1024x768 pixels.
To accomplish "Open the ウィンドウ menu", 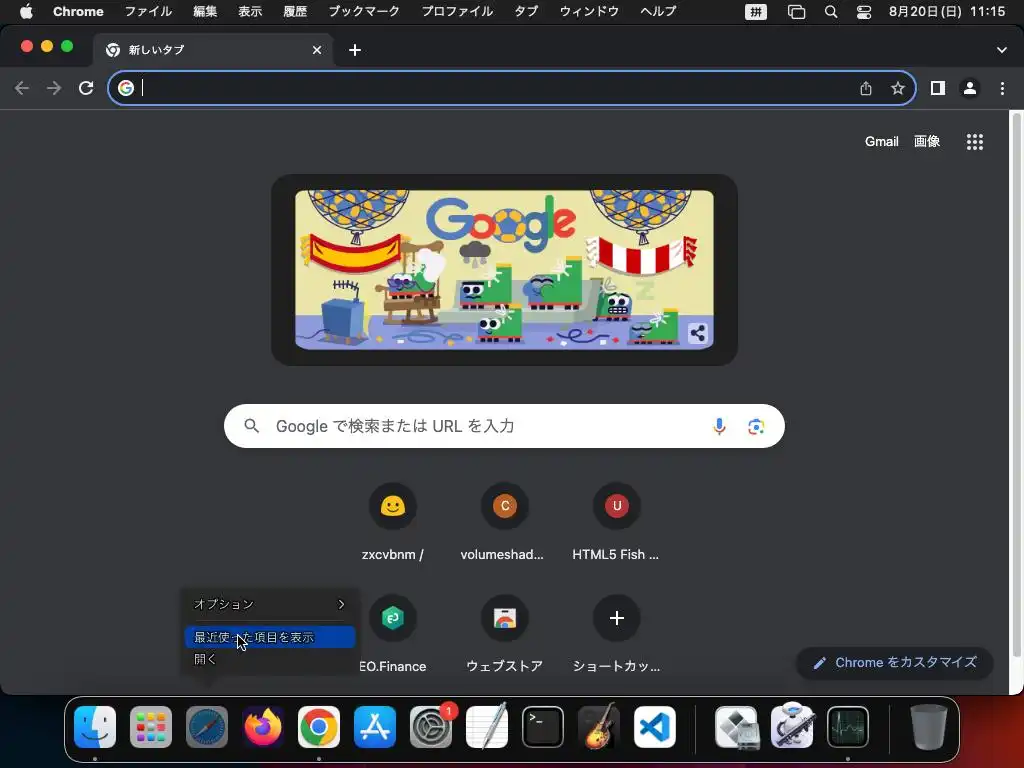I will click(x=589, y=12).
